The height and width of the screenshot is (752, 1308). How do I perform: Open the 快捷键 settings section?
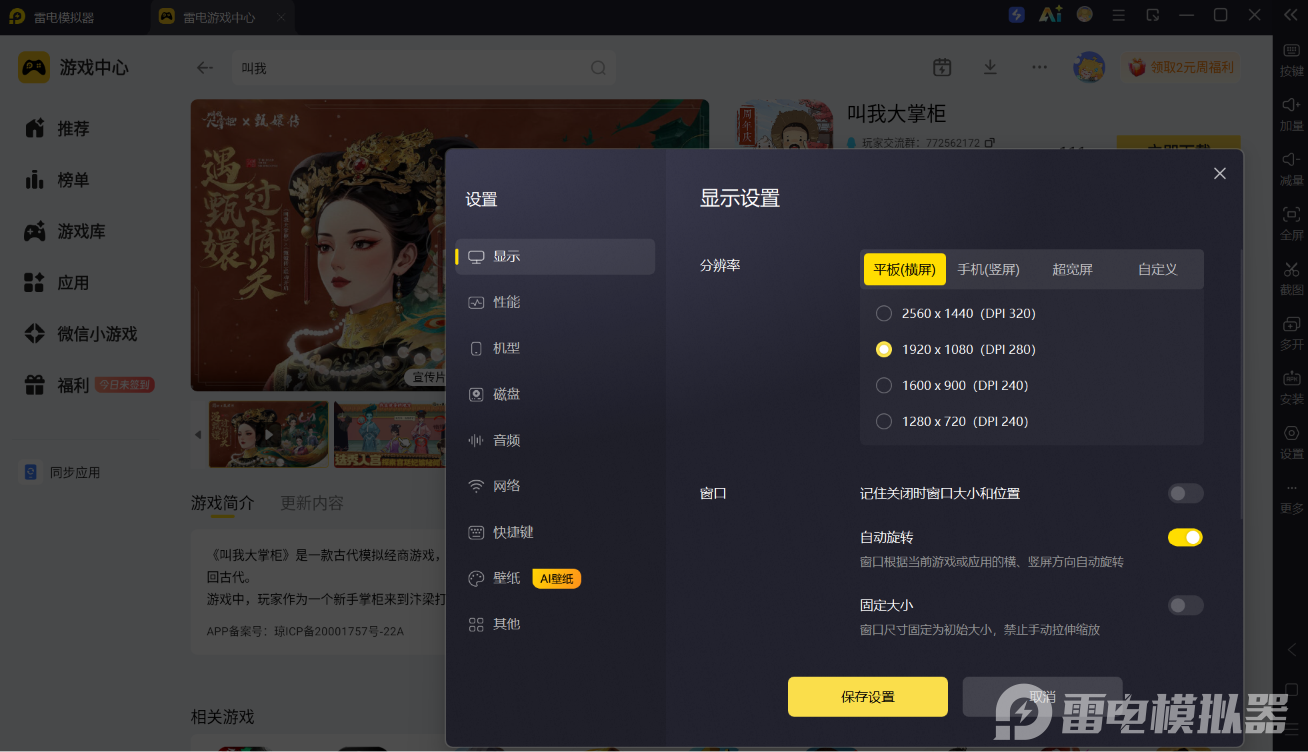(555, 532)
